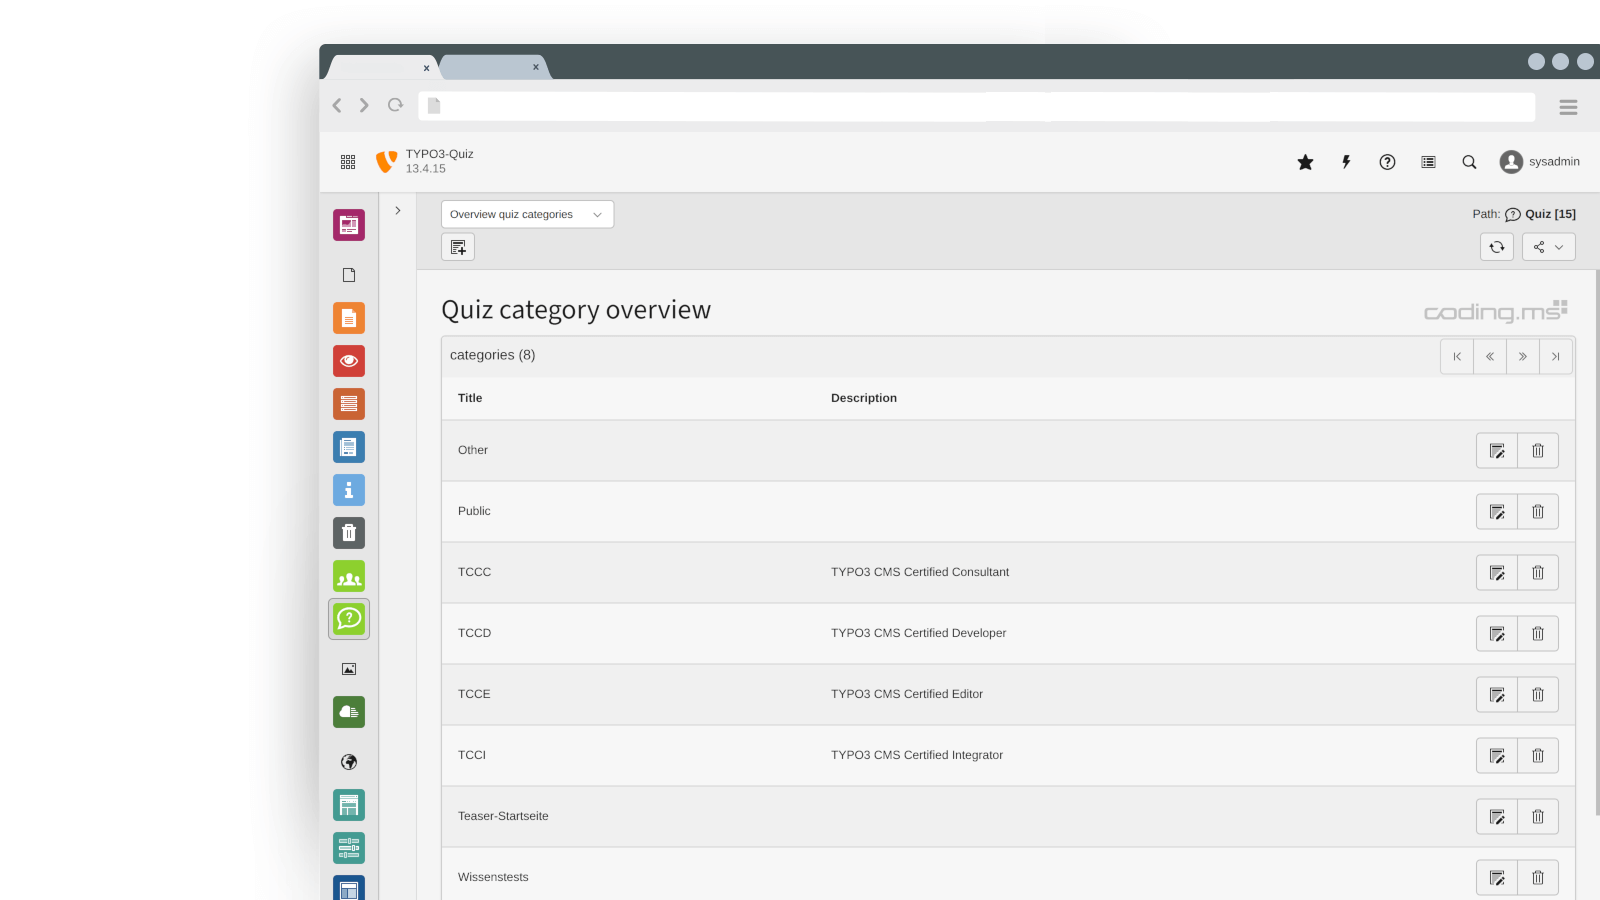The image size is (1600, 900).
Task: Go forward in browser history
Action: (x=364, y=105)
